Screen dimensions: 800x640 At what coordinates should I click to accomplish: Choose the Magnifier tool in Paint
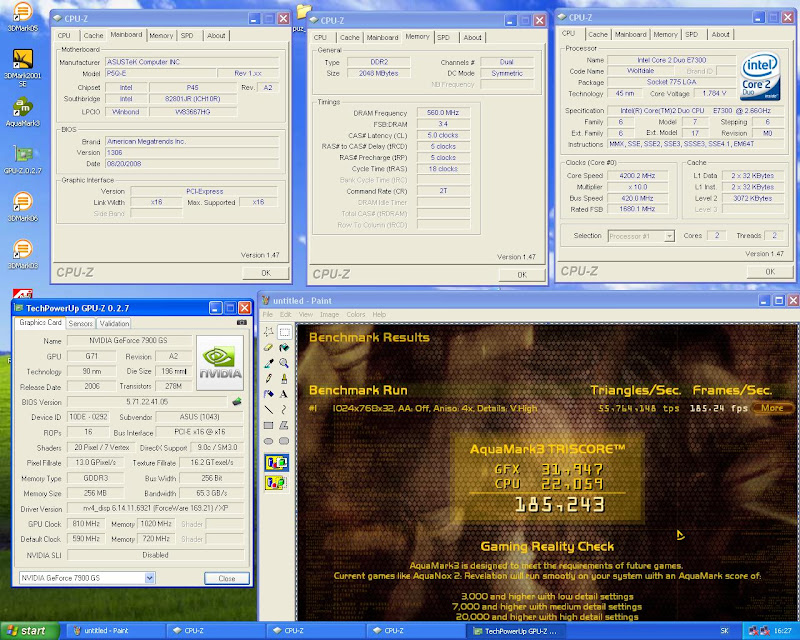click(x=284, y=363)
